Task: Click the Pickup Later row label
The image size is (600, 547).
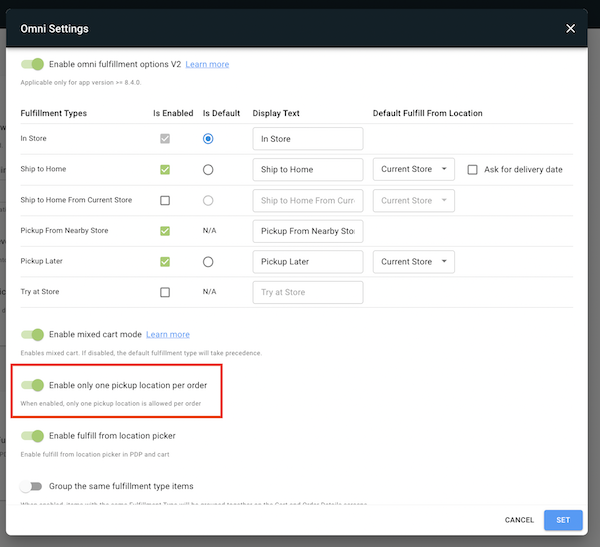Action: pyautogui.click(x=41, y=261)
